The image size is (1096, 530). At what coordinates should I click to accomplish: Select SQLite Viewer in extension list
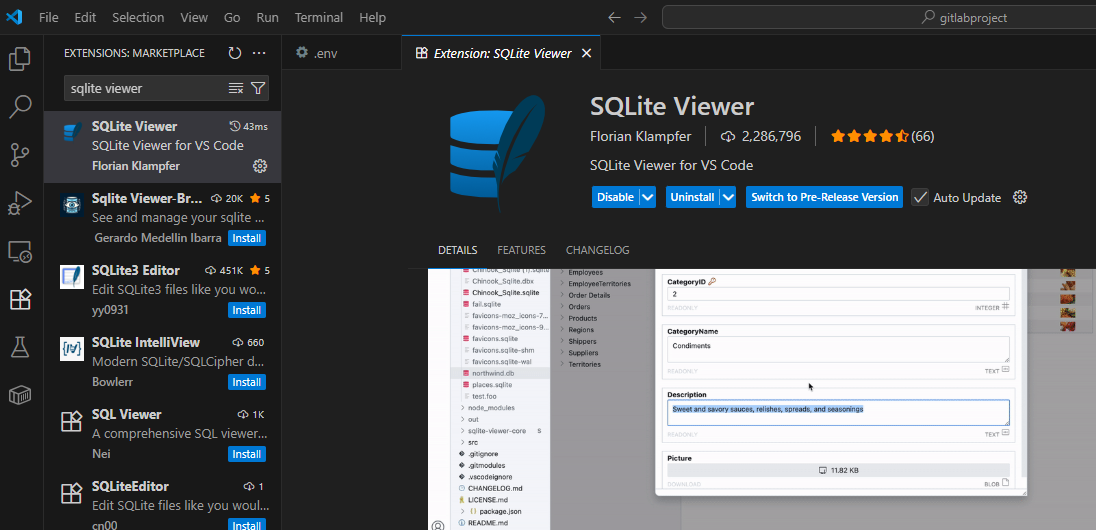pos(162,146)
